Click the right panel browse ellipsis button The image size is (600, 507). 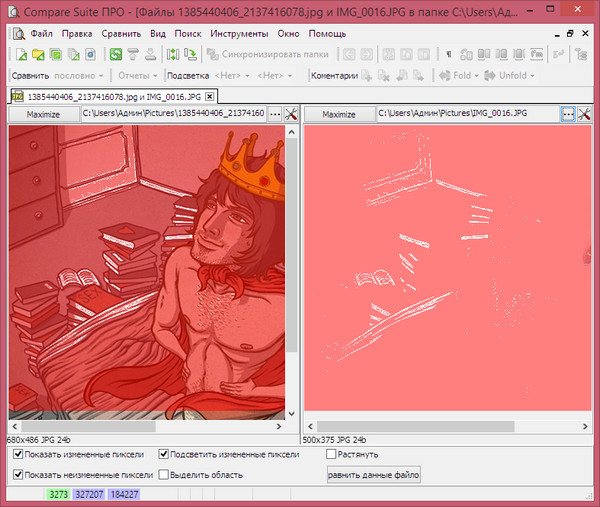[567, 115]
